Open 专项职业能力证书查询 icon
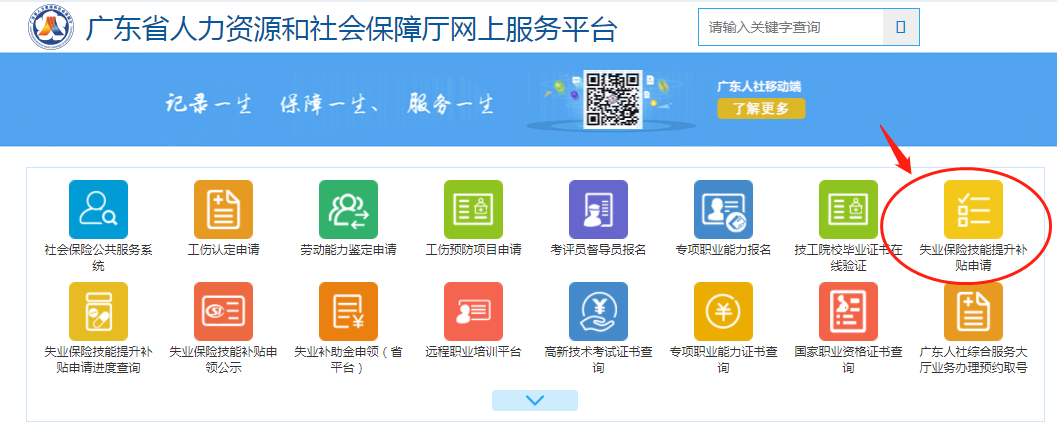1057x433 pixels. coord(723,311)
